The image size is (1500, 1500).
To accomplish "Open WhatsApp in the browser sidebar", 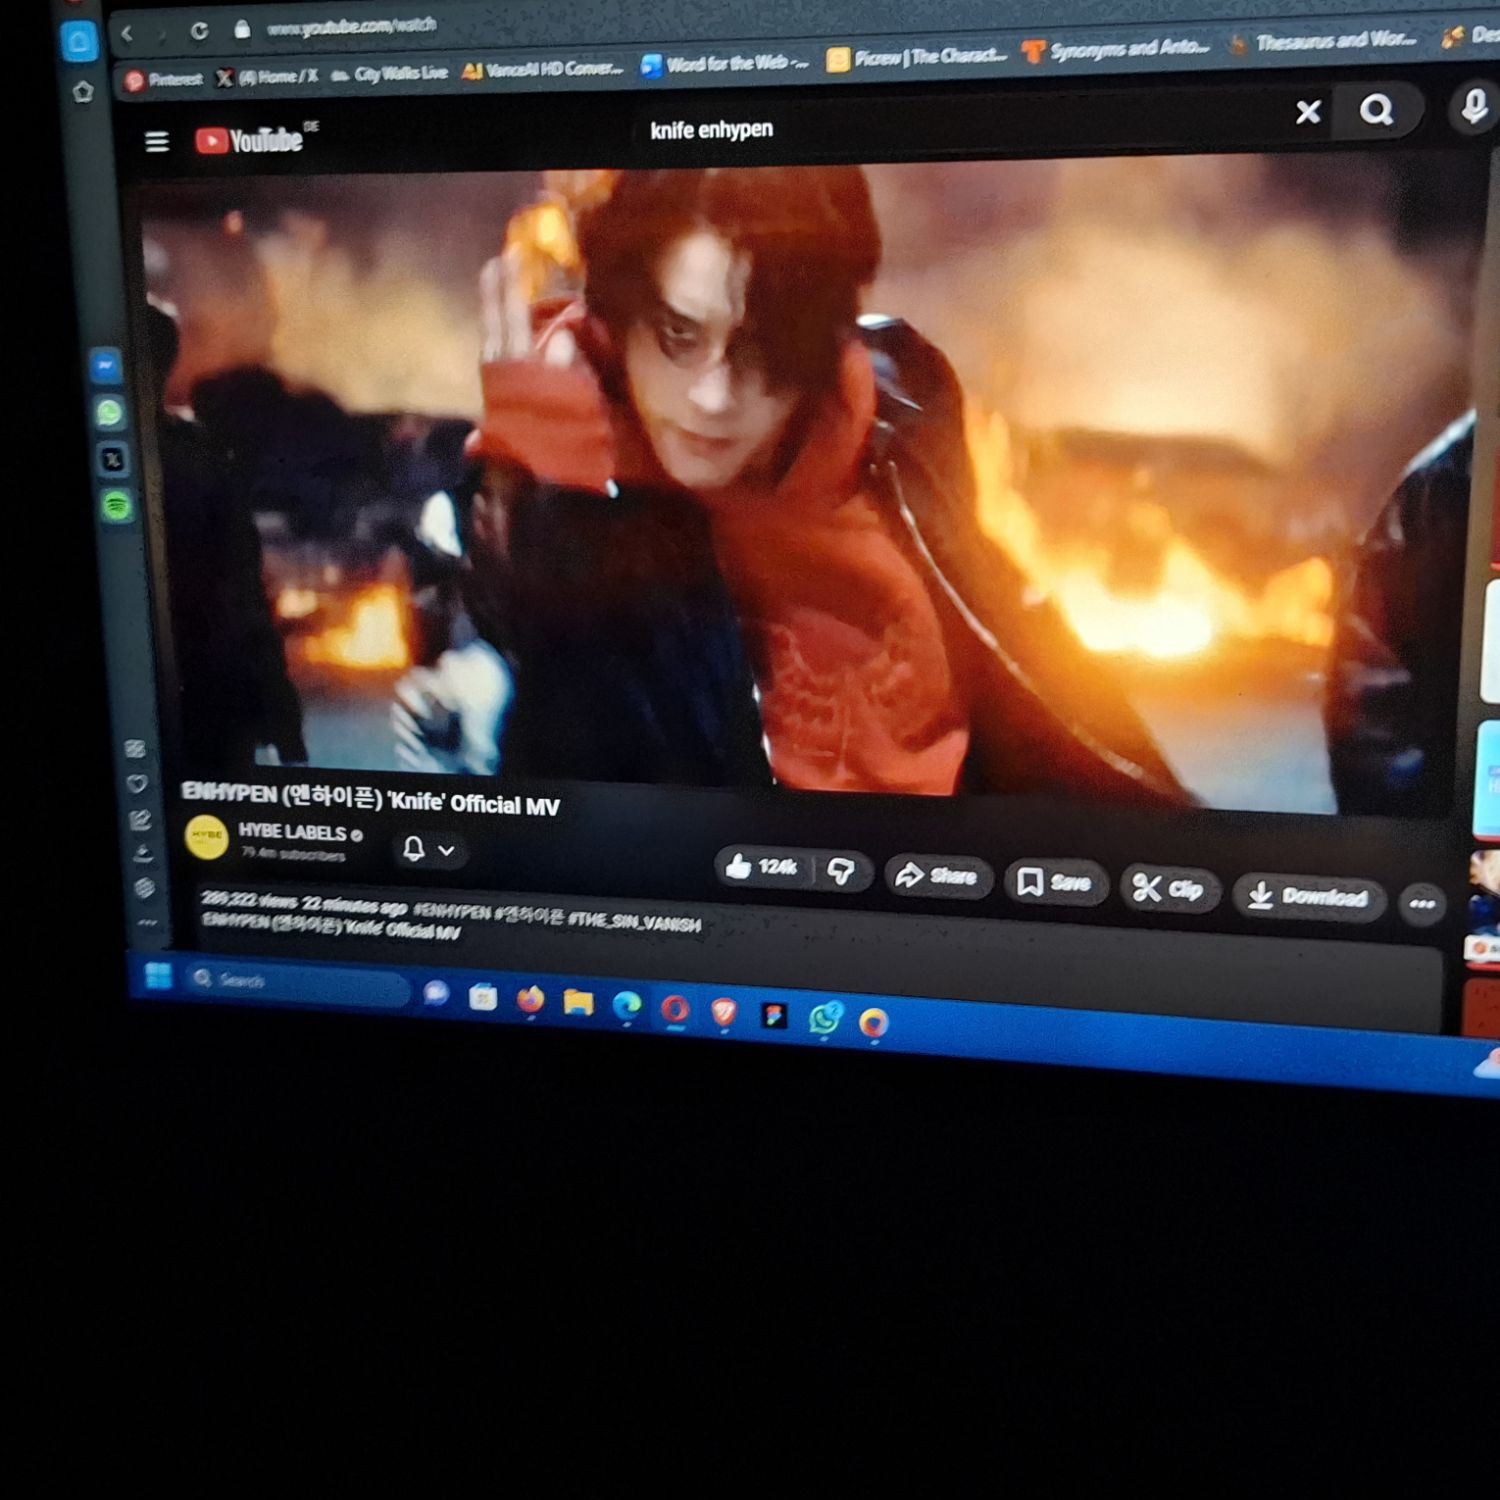I will pos(110,412).
